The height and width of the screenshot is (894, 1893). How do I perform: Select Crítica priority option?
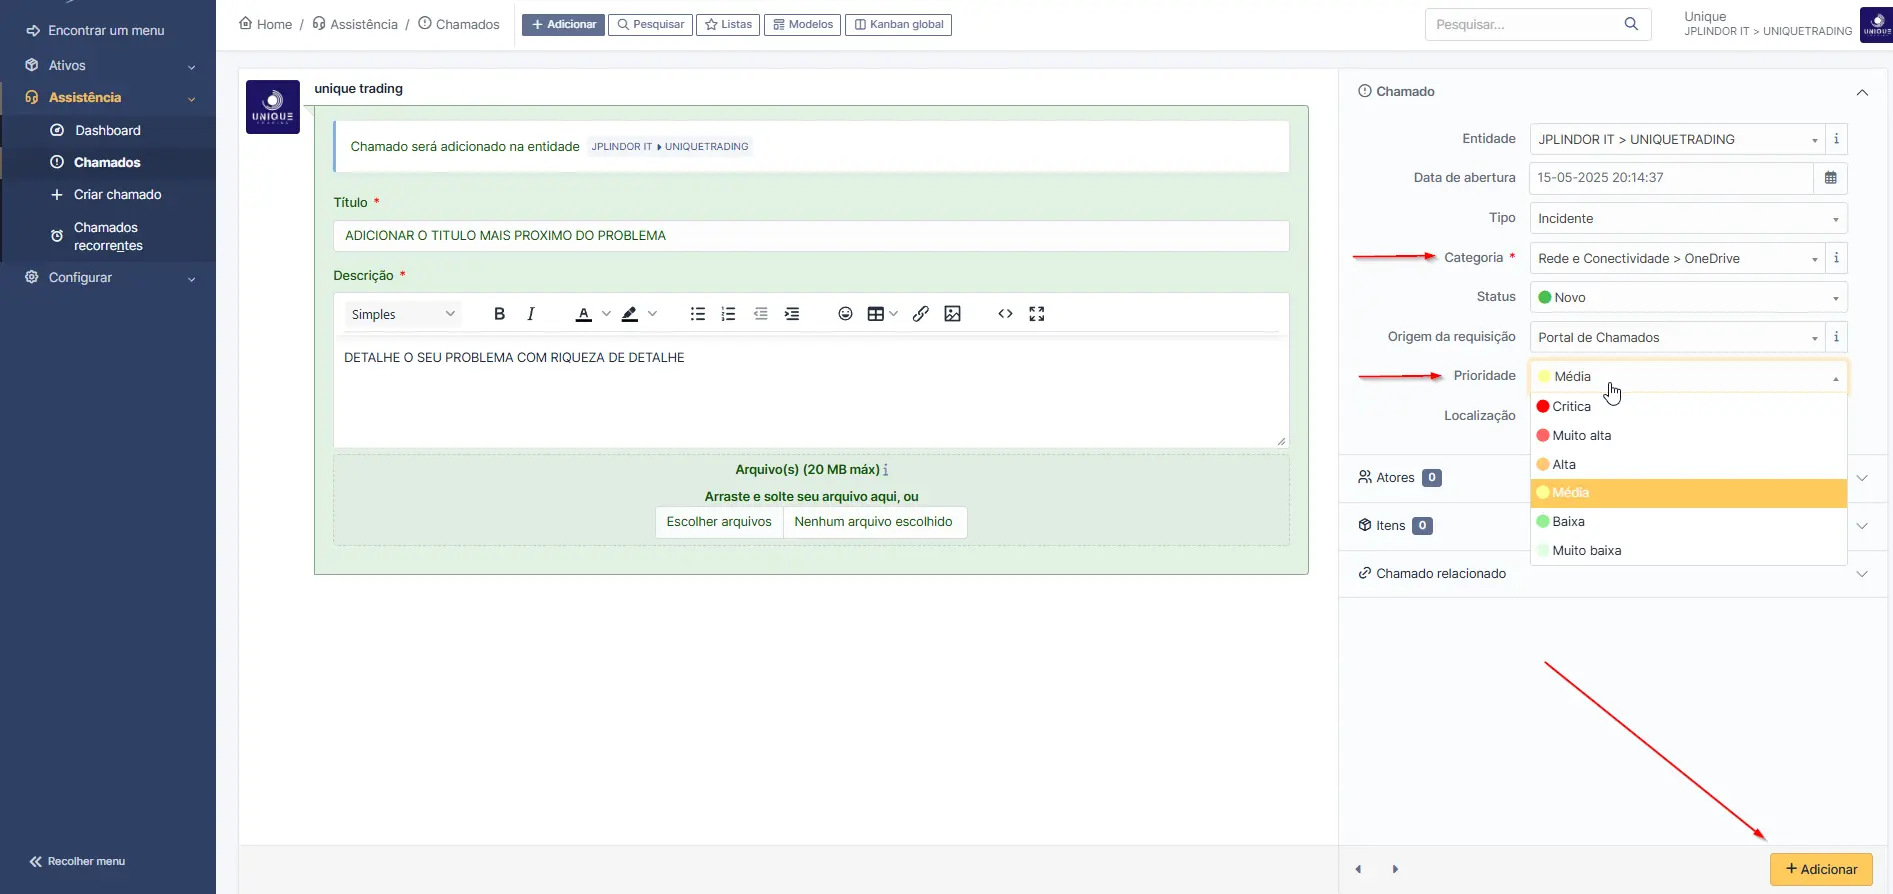(x=1571, y=407)
